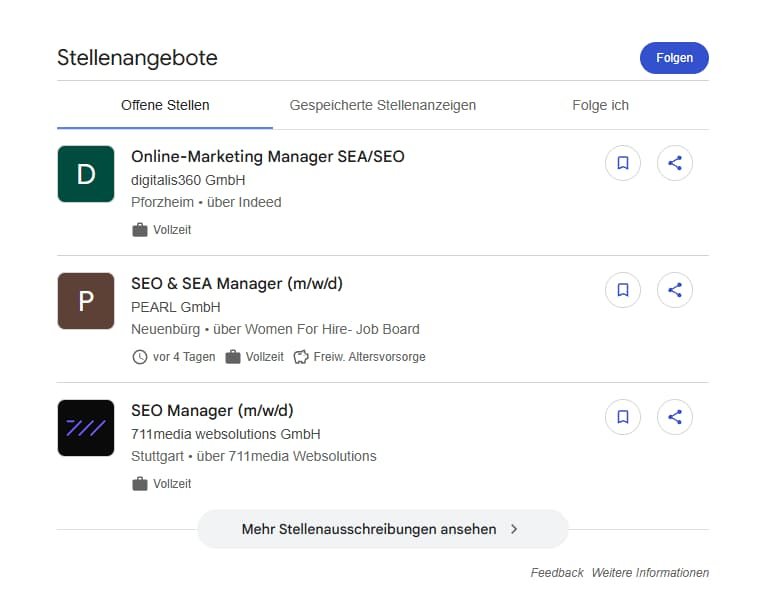Screen dimensions: 763x612
Task: Bookmark the SEO & SEA Manager PEARL job
Action: click(622, 290)
